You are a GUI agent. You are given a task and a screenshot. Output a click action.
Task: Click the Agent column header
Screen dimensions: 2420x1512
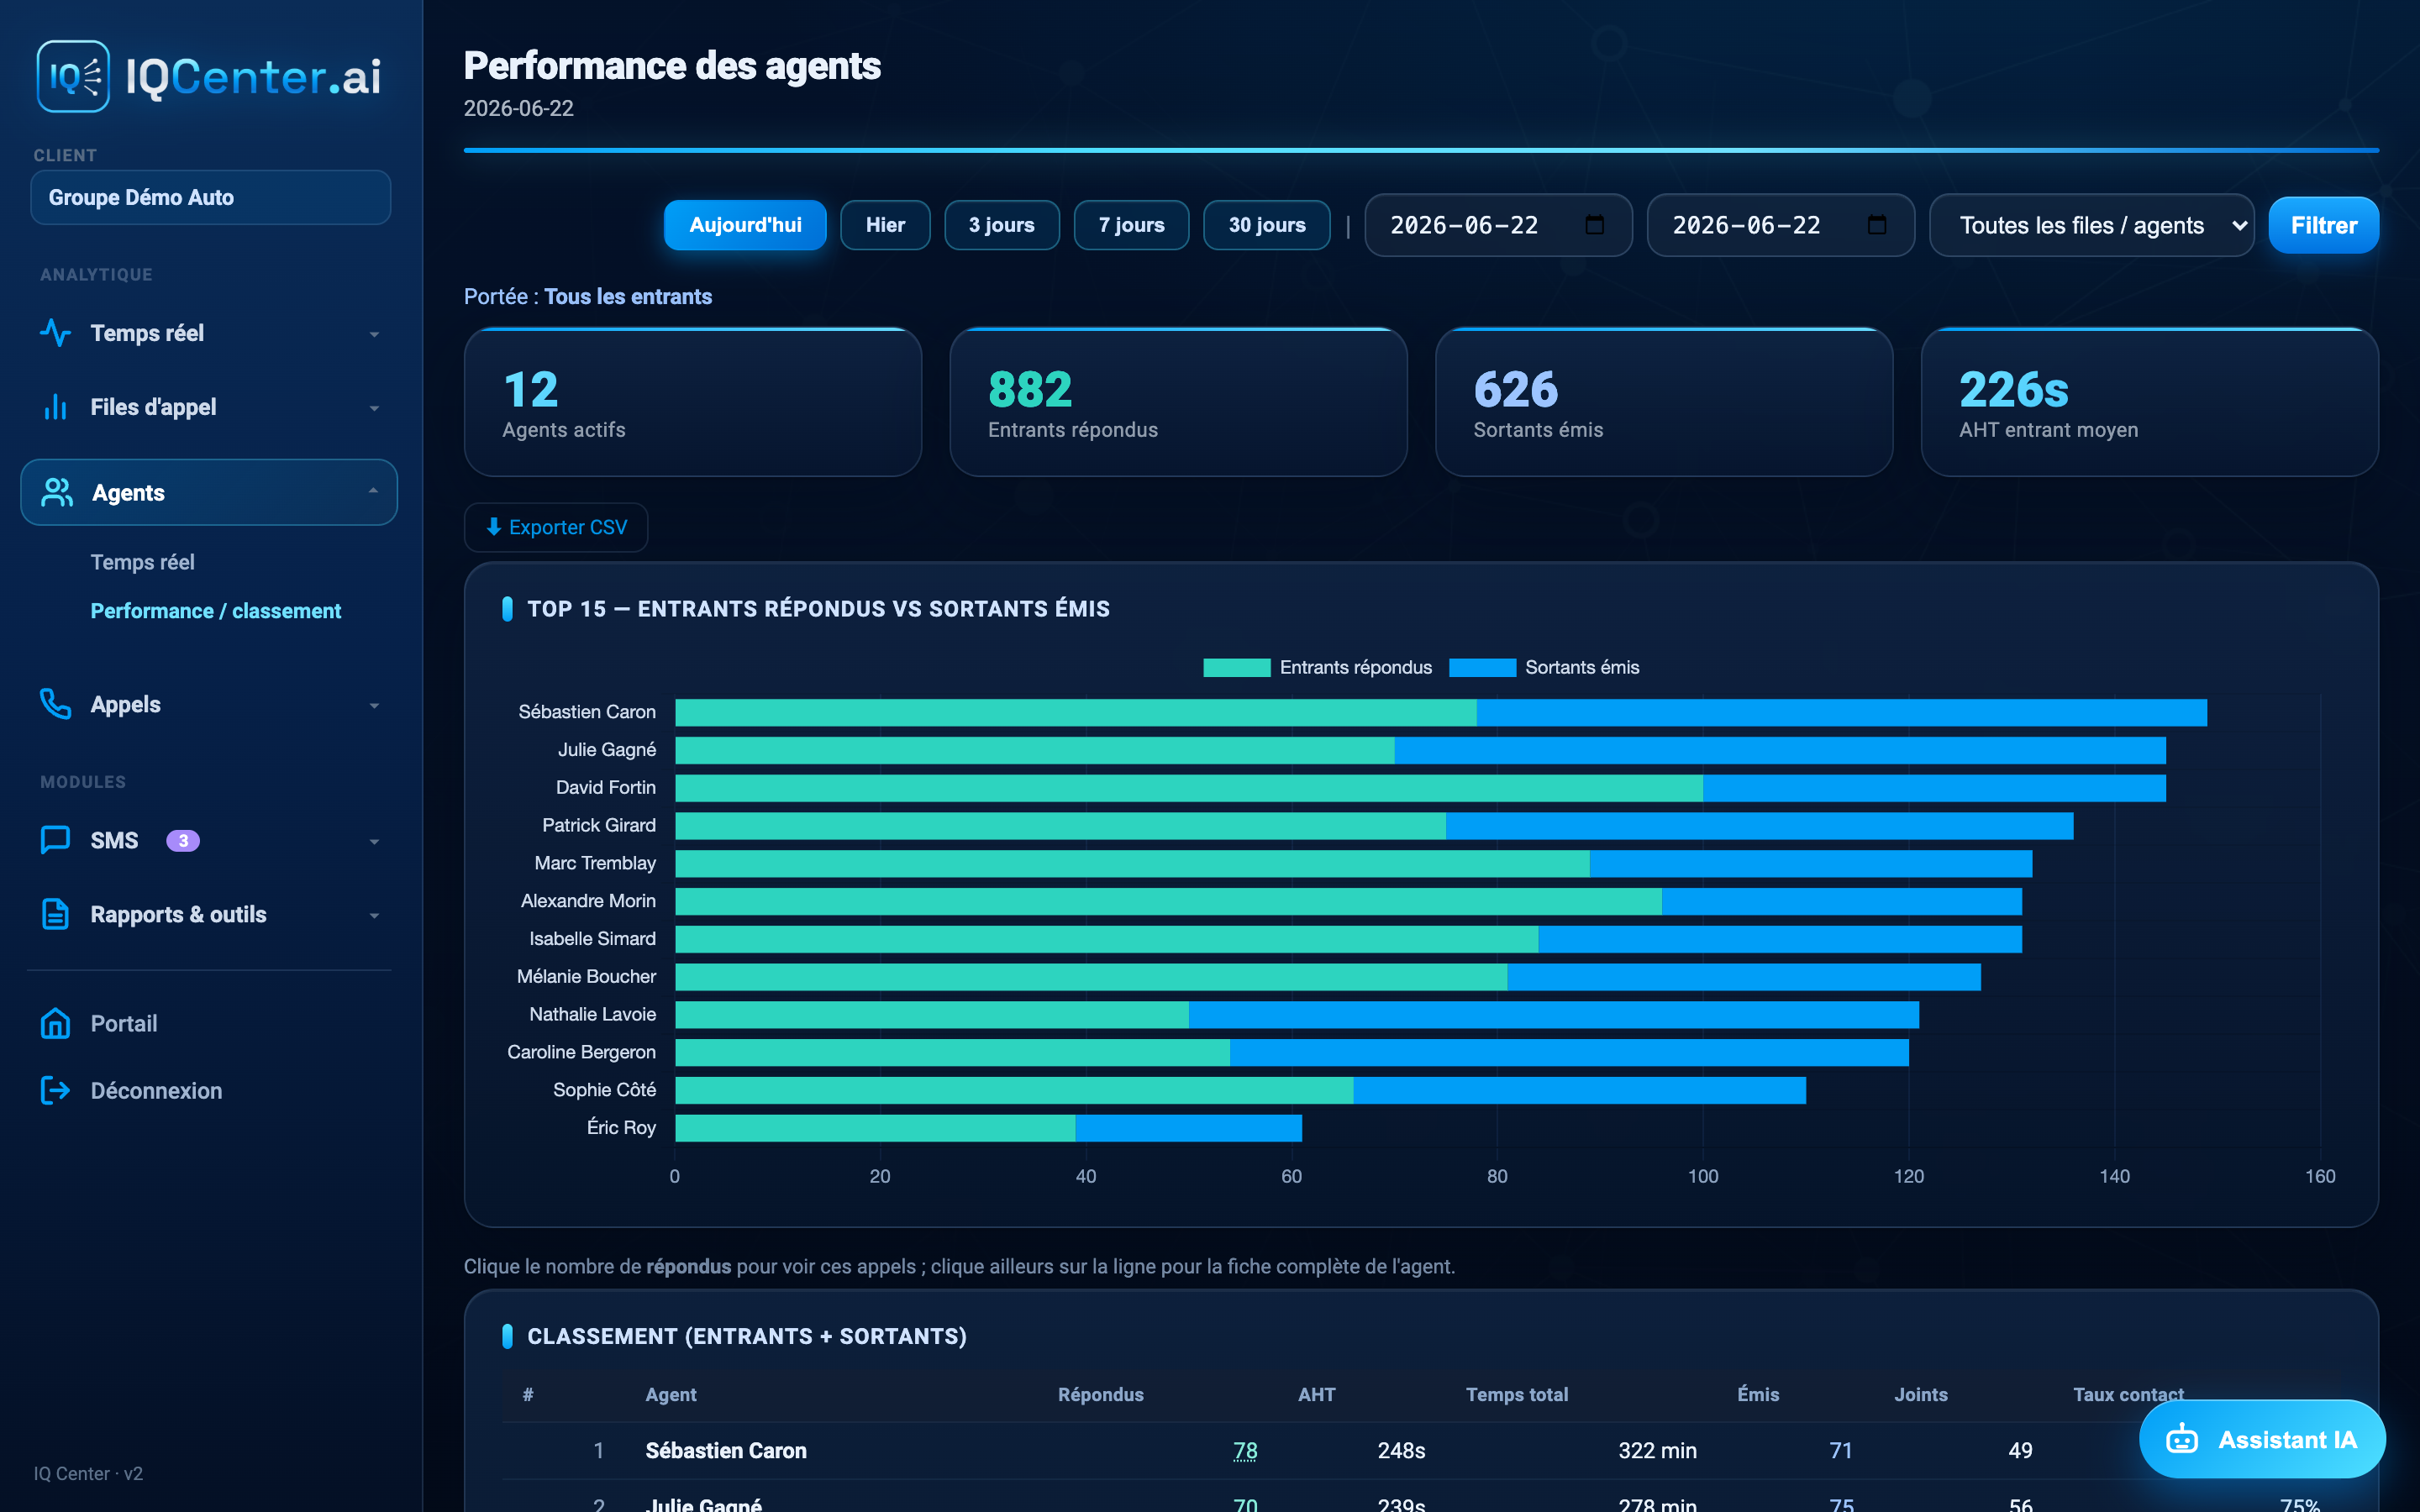(671, 1394)
